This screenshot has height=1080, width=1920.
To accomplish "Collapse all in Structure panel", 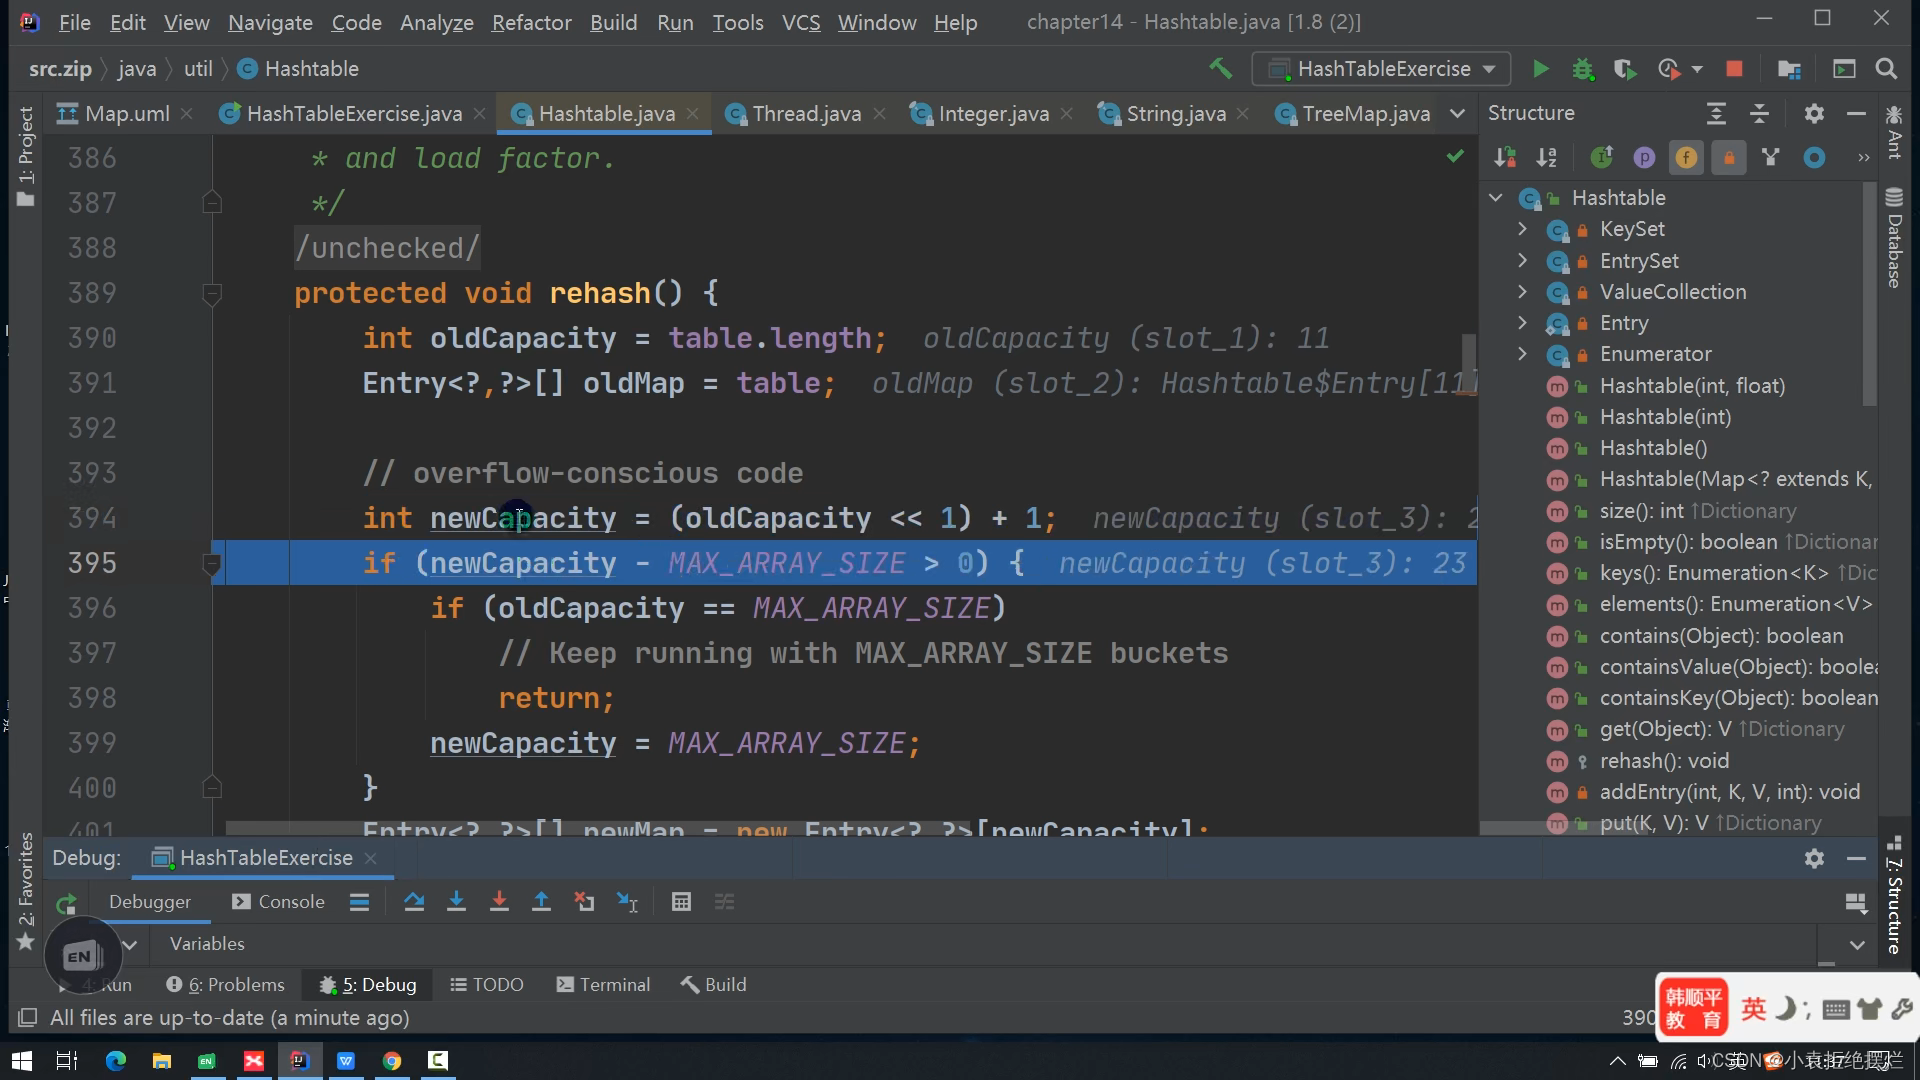I will coord(1759,114).
